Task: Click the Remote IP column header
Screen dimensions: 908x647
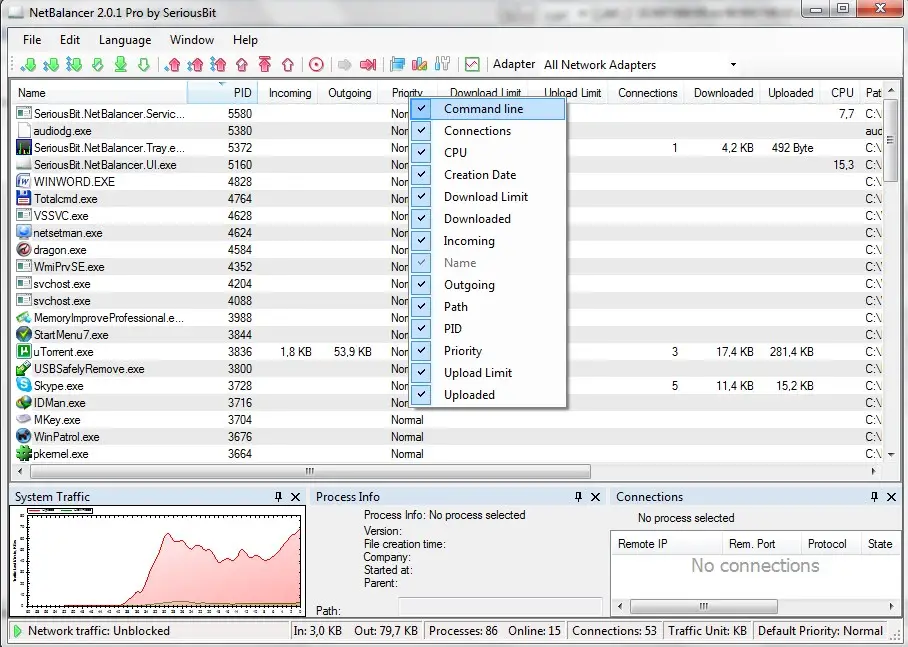Action: pos(666,544)
